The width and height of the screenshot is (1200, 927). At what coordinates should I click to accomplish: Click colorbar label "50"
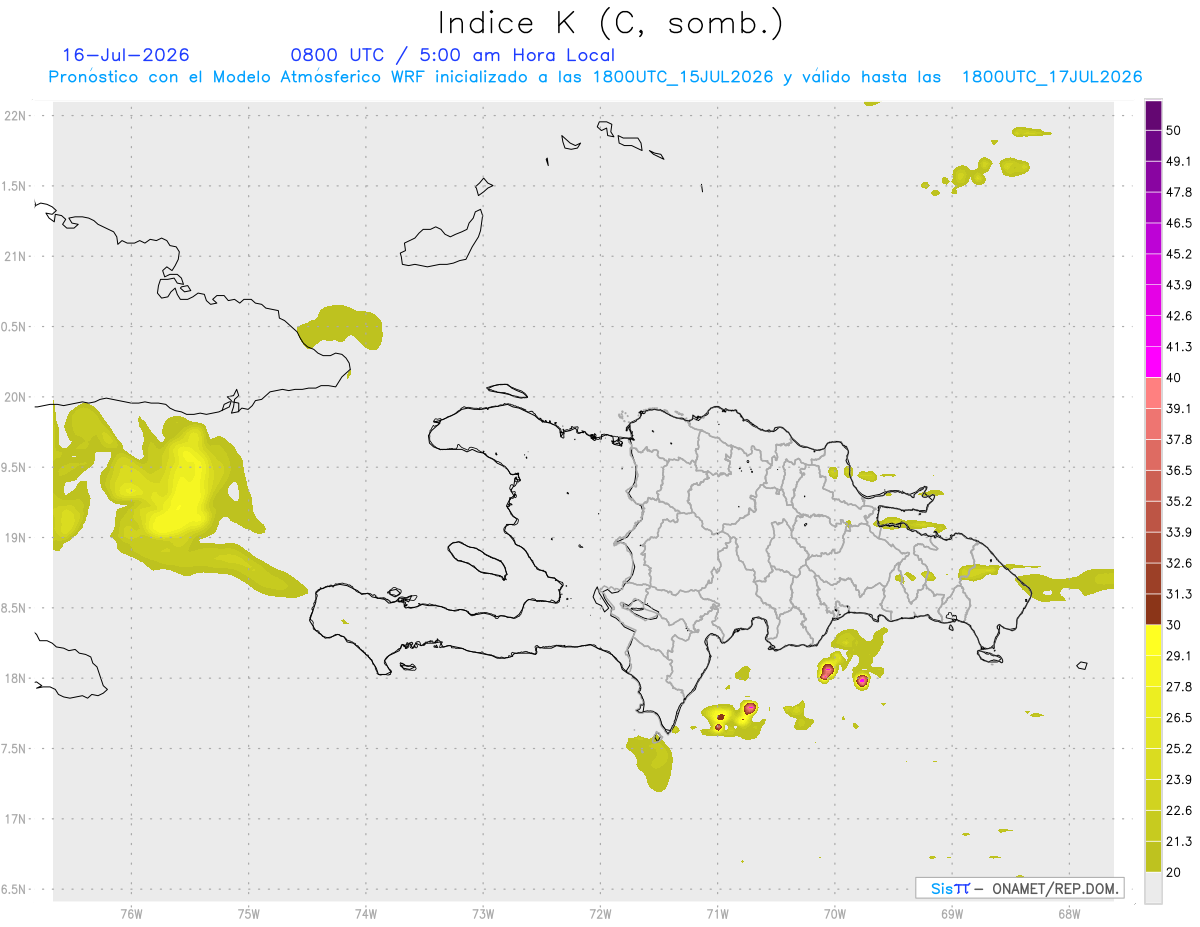click(x=1174, y=130)
